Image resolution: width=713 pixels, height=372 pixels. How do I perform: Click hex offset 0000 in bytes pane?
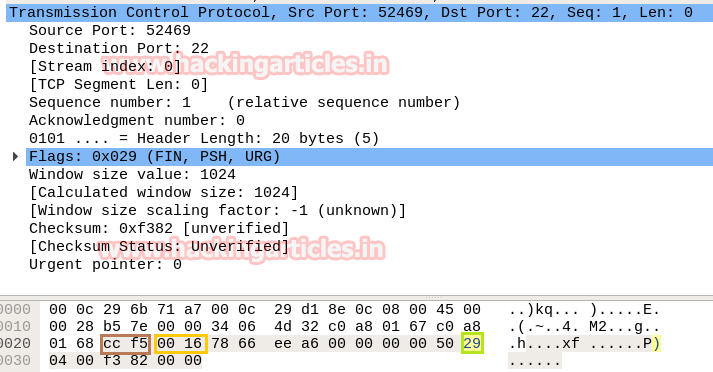tap(15, 310)
